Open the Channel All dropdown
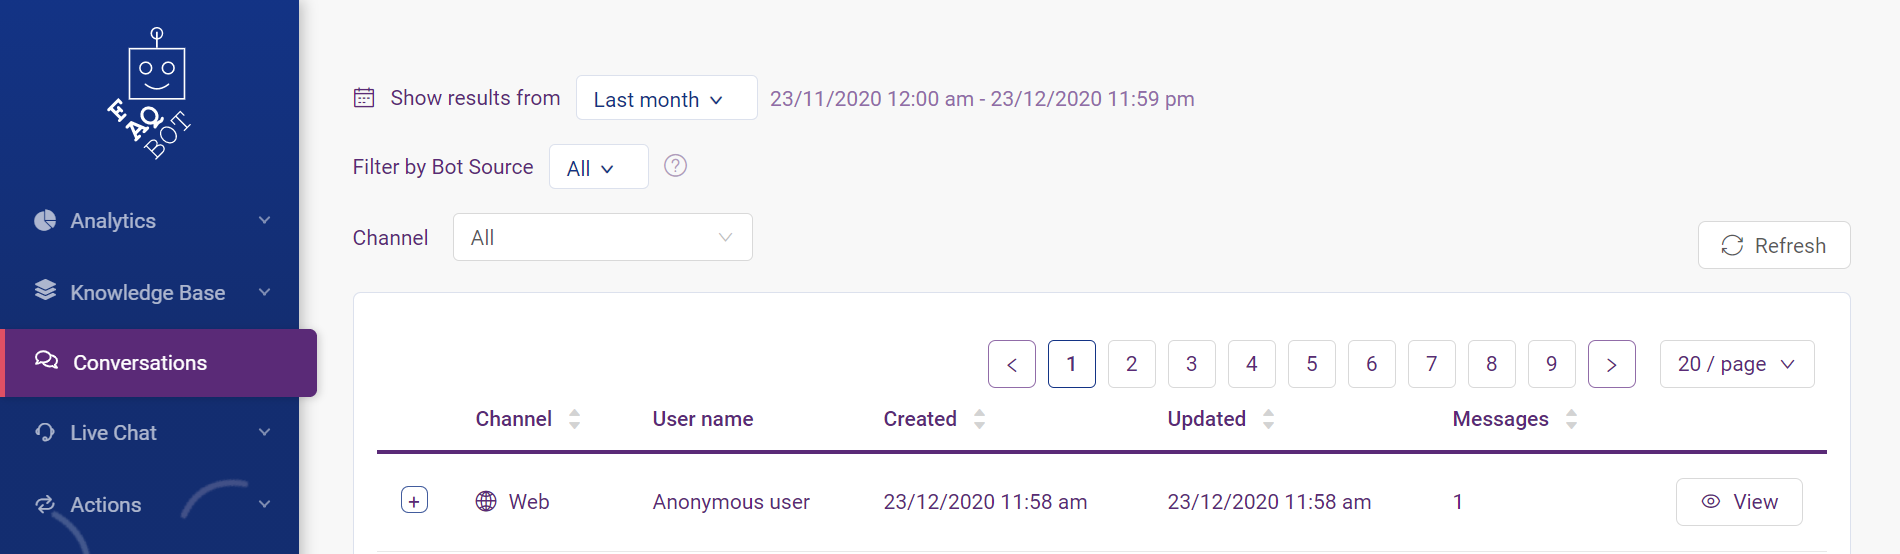 (602, 237)
